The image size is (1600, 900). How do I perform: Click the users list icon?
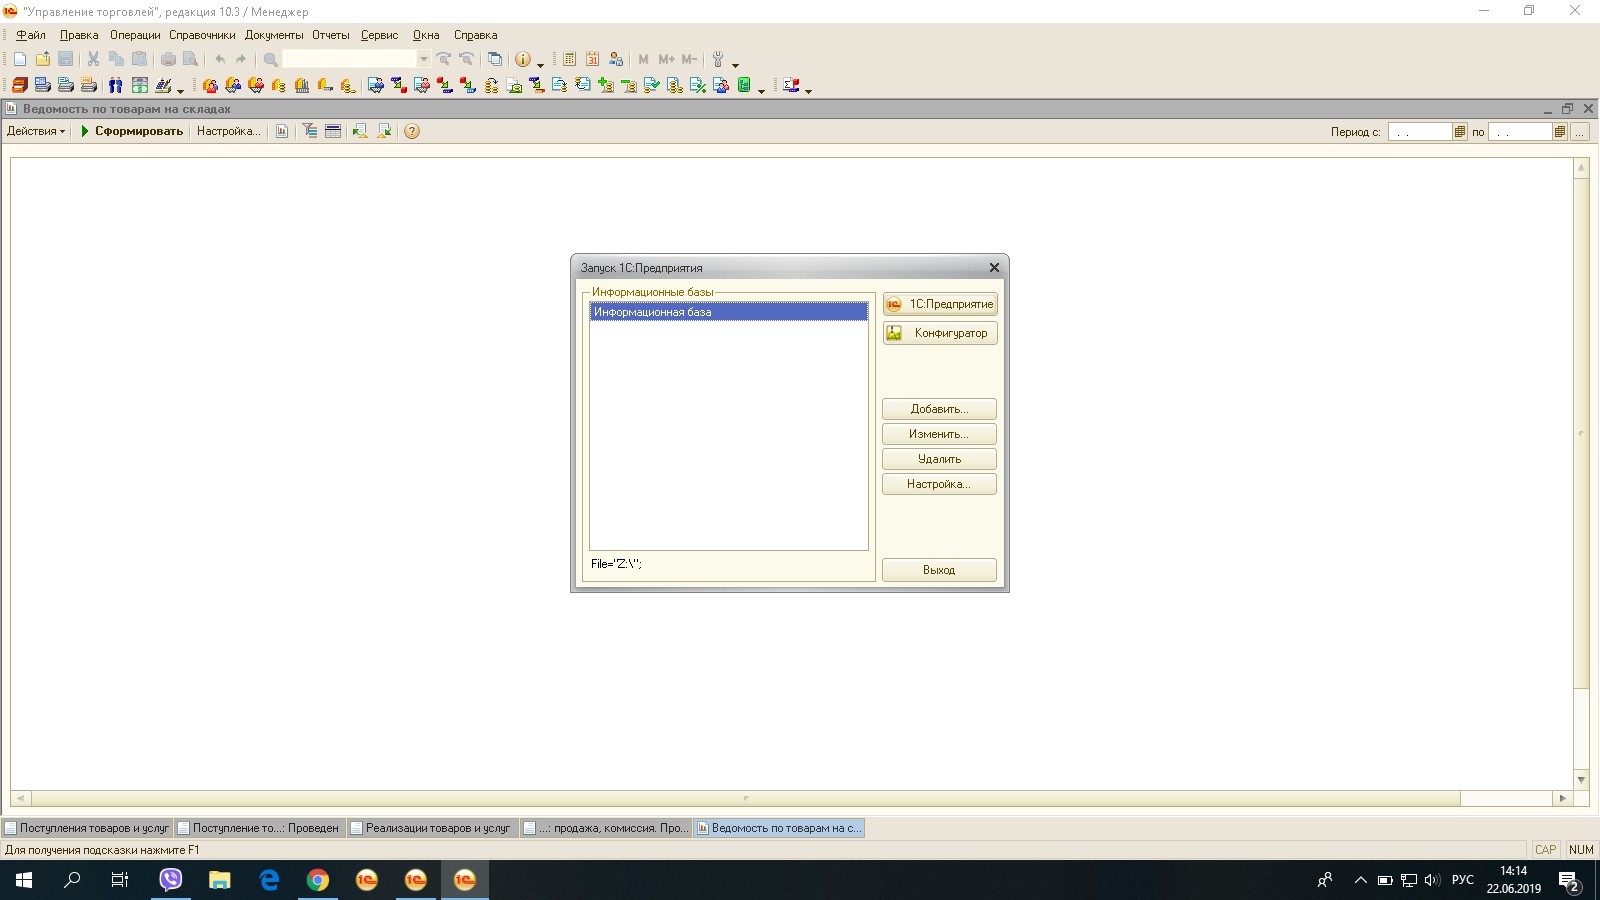click(x=616, y=59)
